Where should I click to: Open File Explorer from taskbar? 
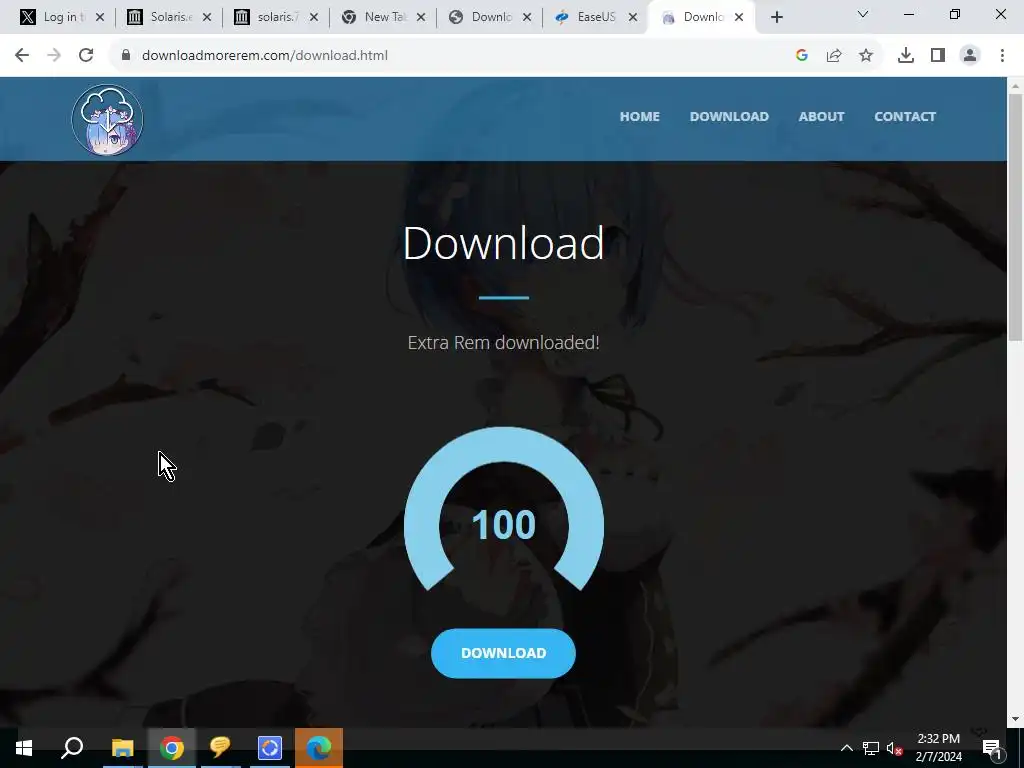pyautogui.click(x=122, y=748)
